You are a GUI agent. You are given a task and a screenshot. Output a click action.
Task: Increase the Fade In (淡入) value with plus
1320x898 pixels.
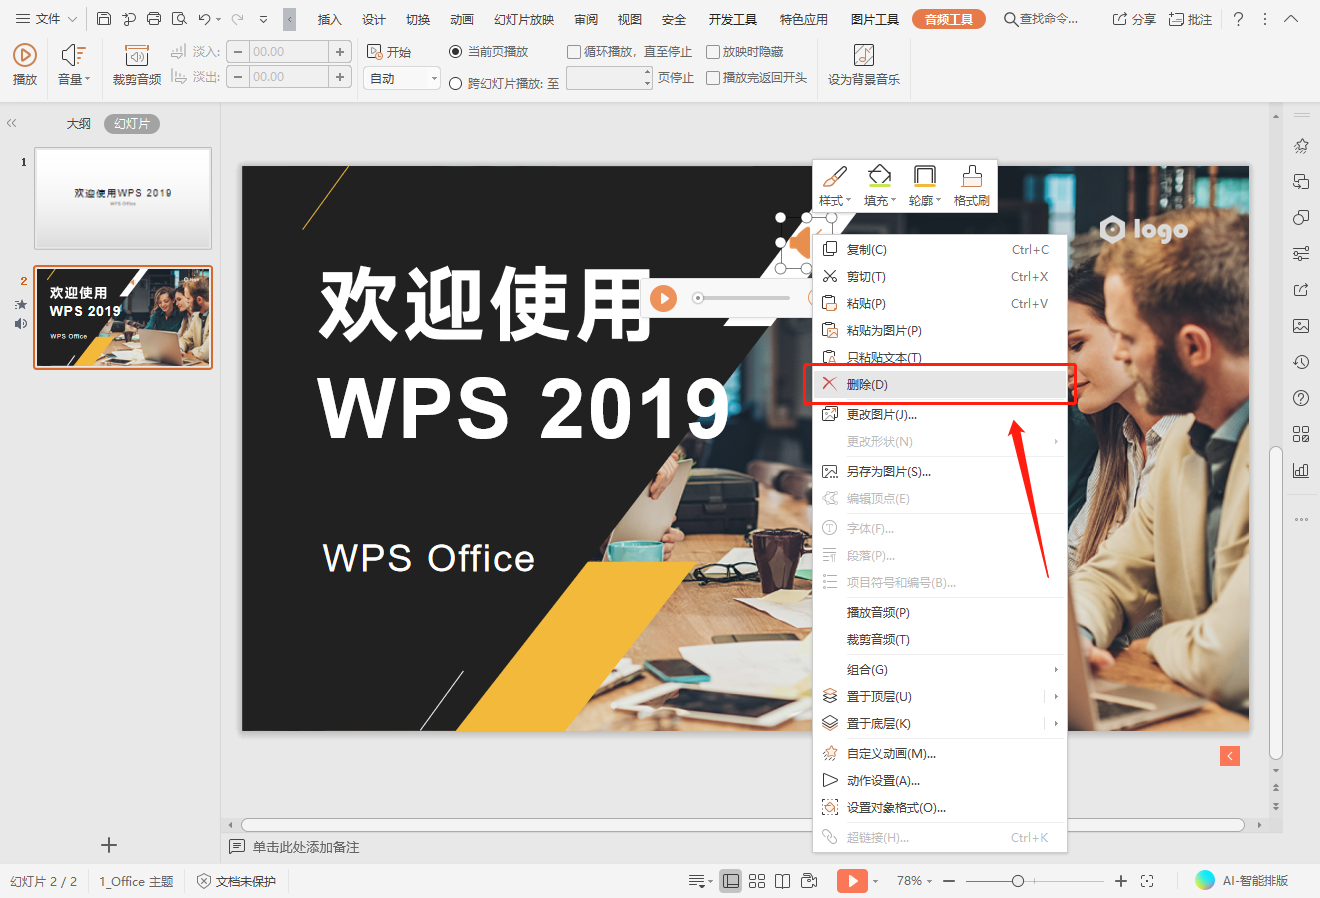(340, 52)
